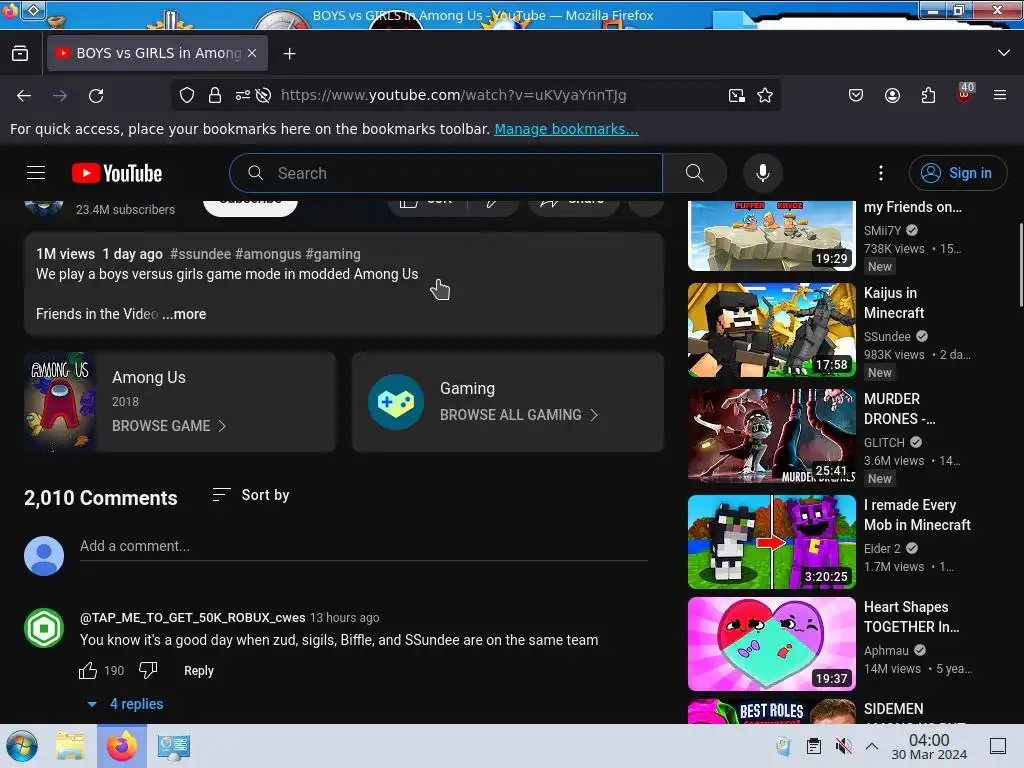Open Sort by comments dropdown
The width and height of the screenshot is (1024, 768).
(251, 495)
